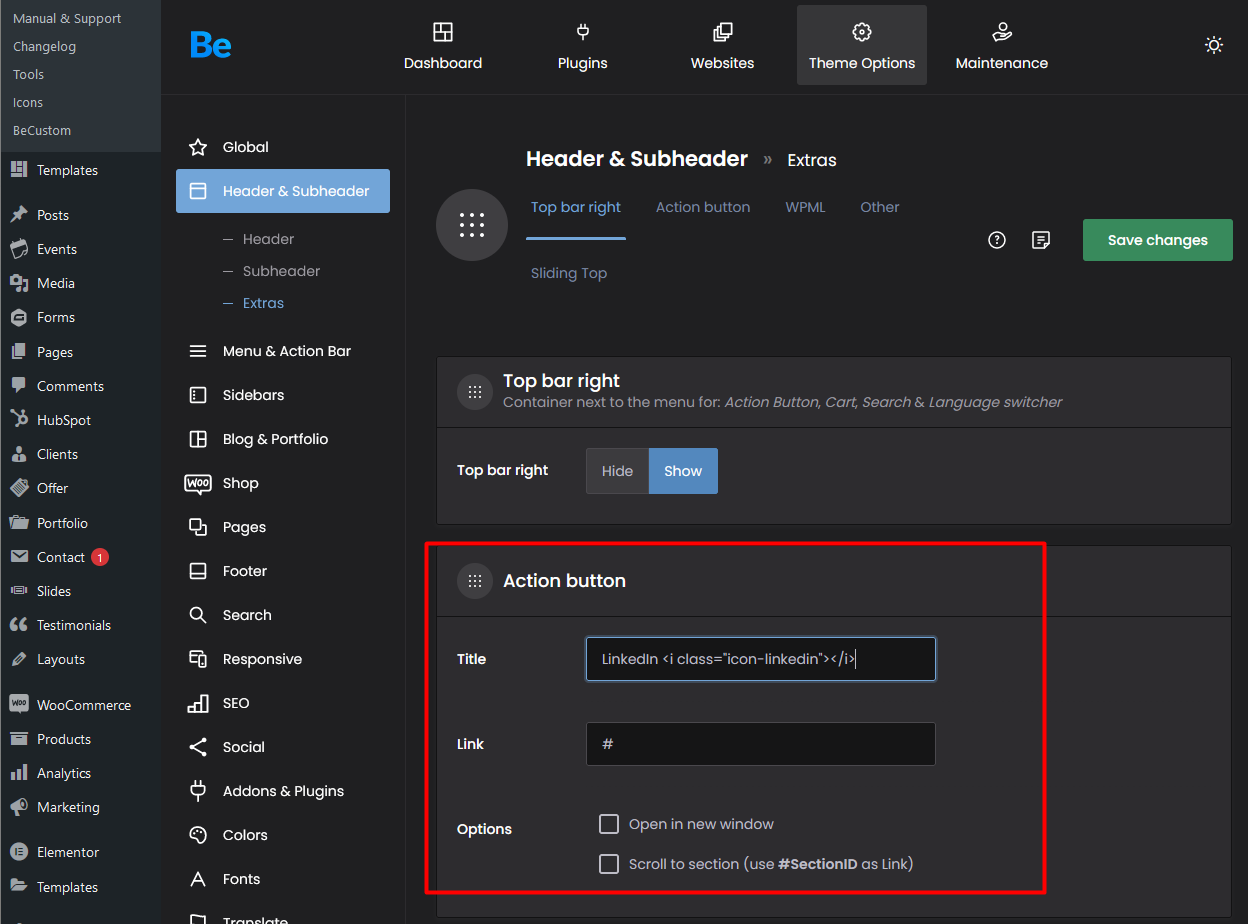Image resolution: width=1248 pixels, height=924 pixels.
Task: Click the large round grid icon
Action: pos(472,225)
